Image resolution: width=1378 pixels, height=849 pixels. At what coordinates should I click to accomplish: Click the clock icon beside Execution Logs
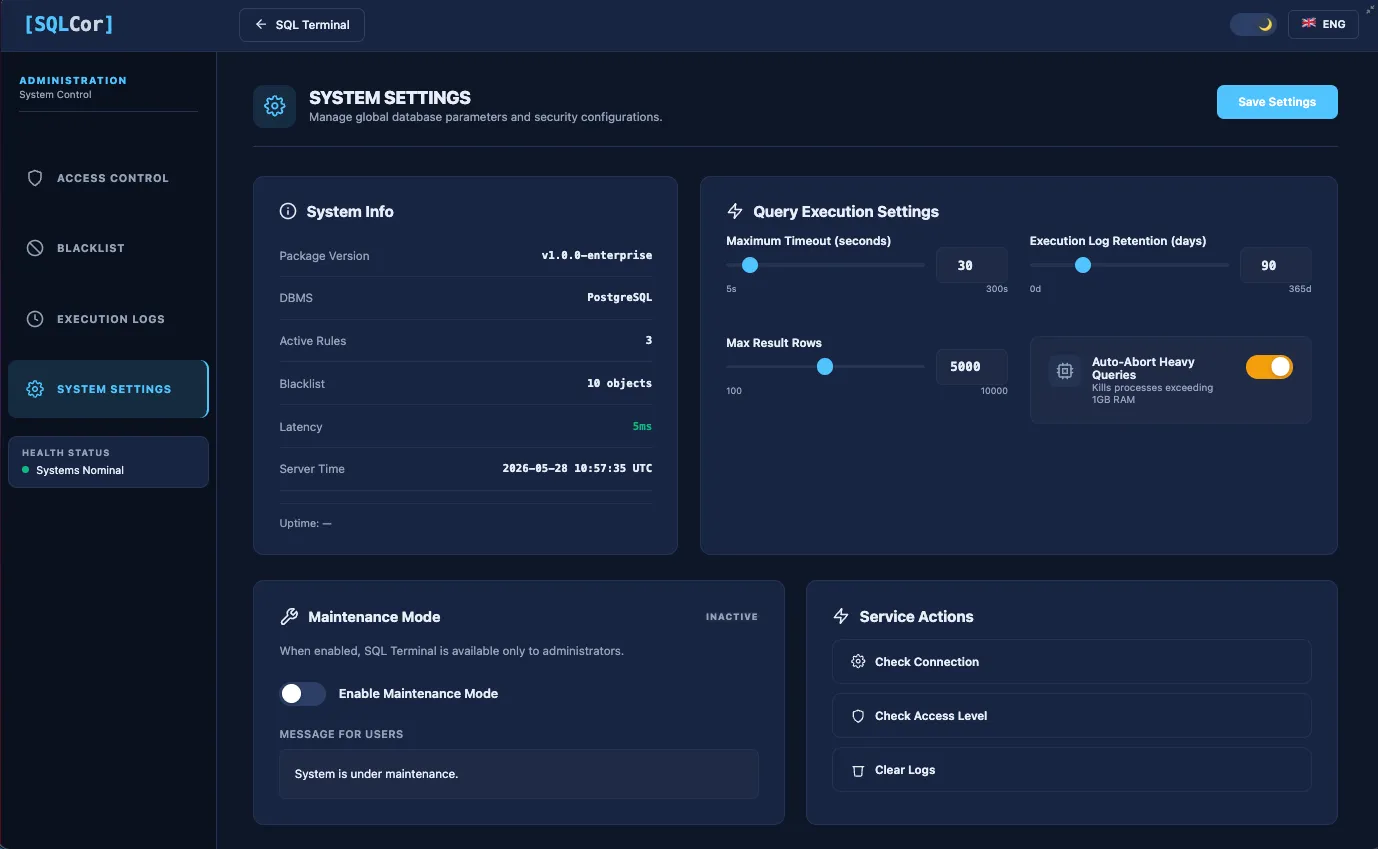coord(35,319)
